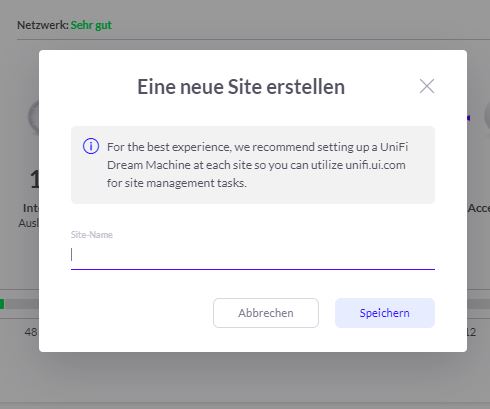Click the 48 timeline label behind dialog
Viewport: 490px width, 409px height.
coord(31,332)
